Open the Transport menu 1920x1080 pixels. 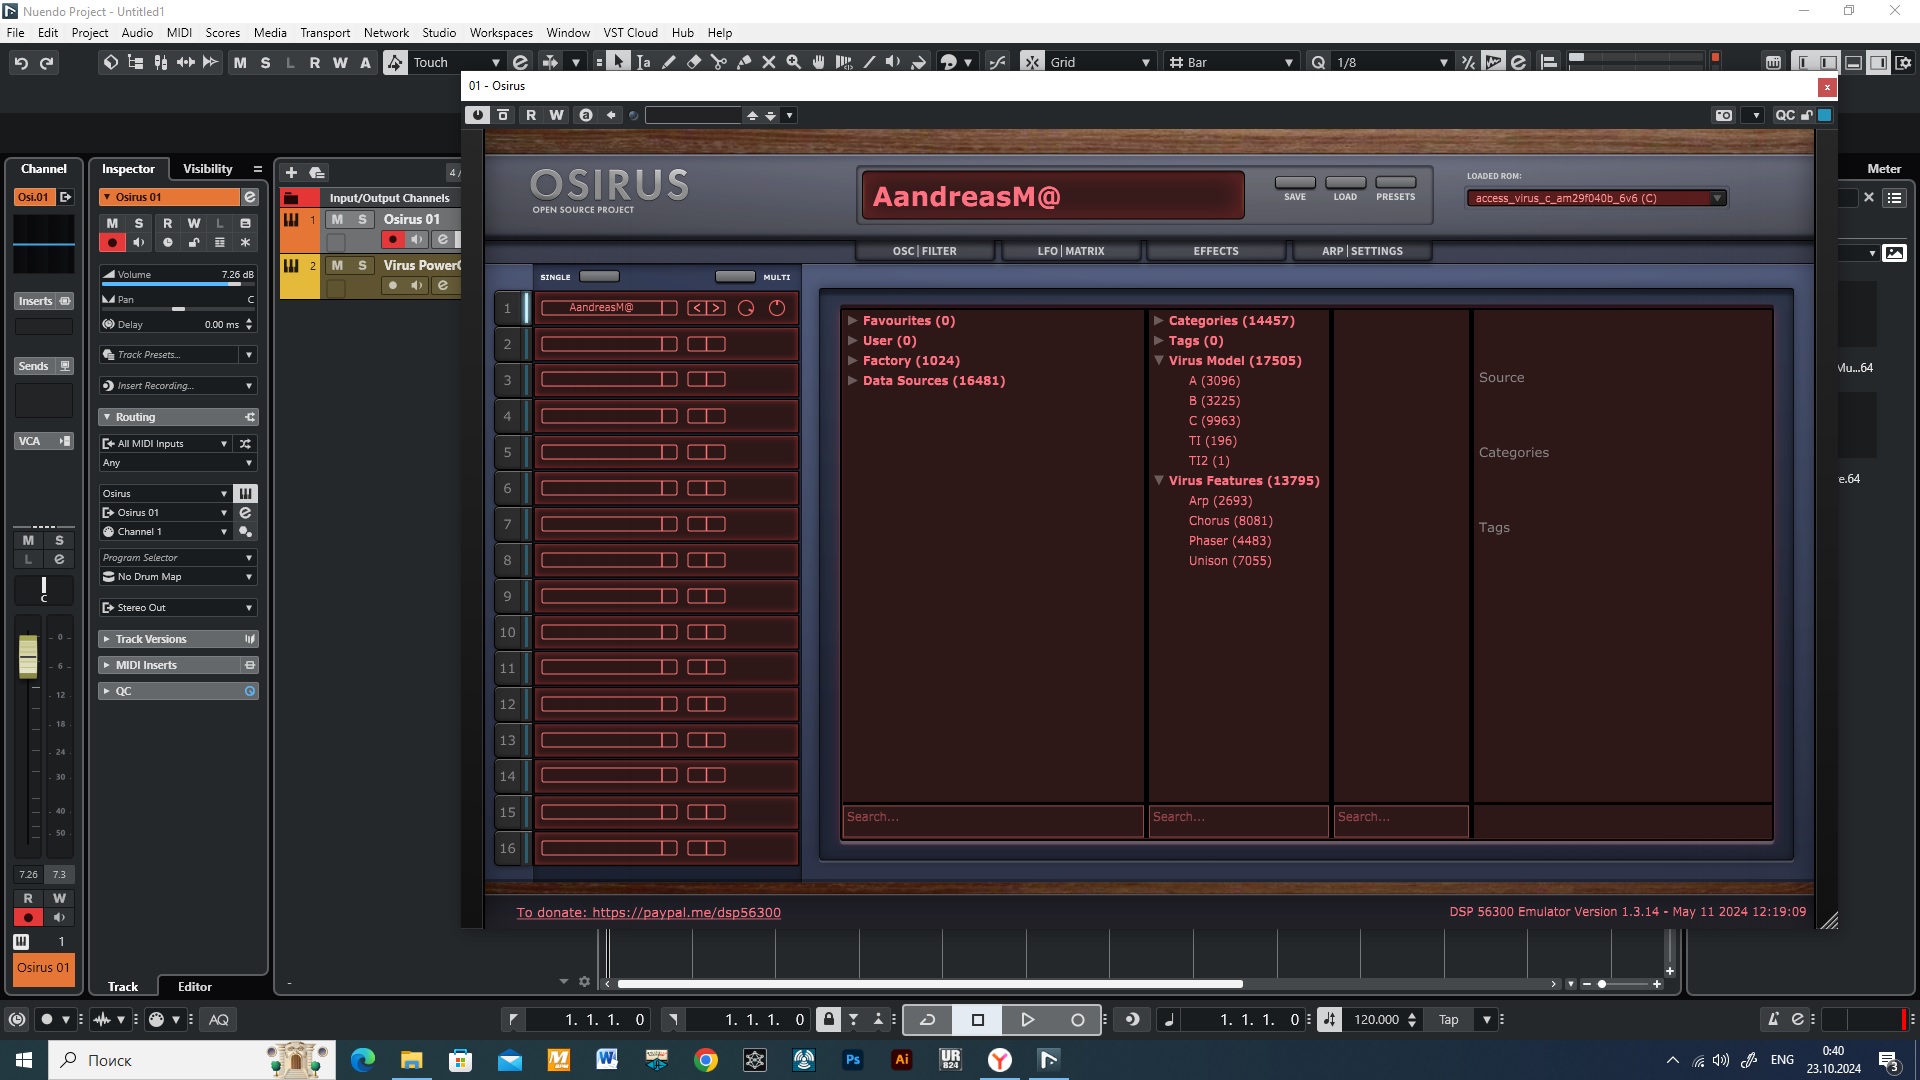[x=325, y=32]
